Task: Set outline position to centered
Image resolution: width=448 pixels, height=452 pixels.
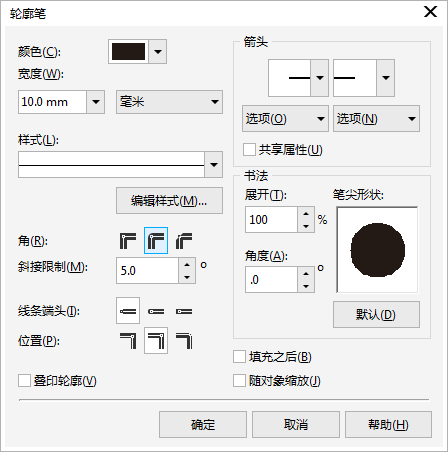Action: 156,341
